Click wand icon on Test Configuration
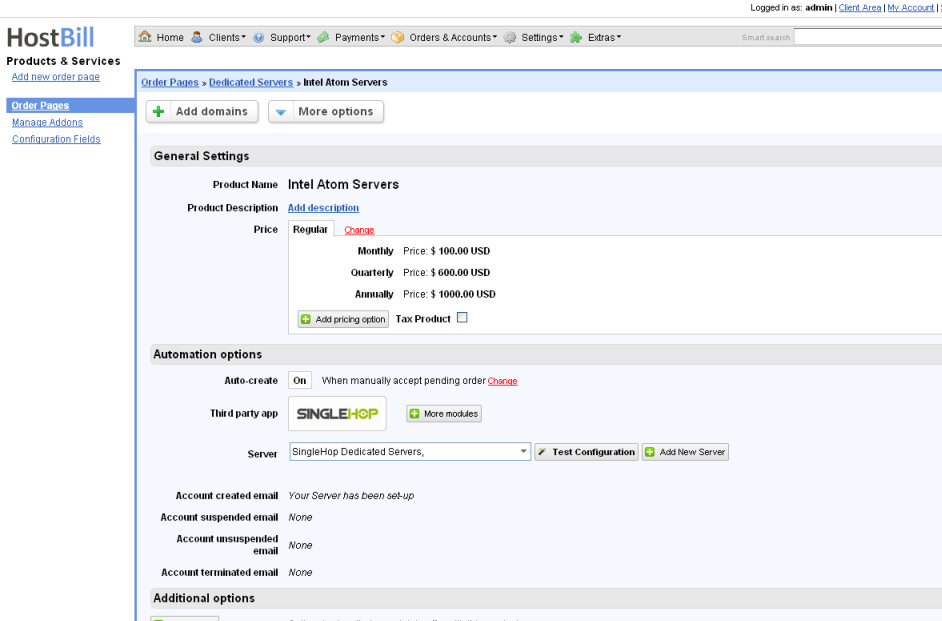The image size is (942, 621). tap(542, 452)
